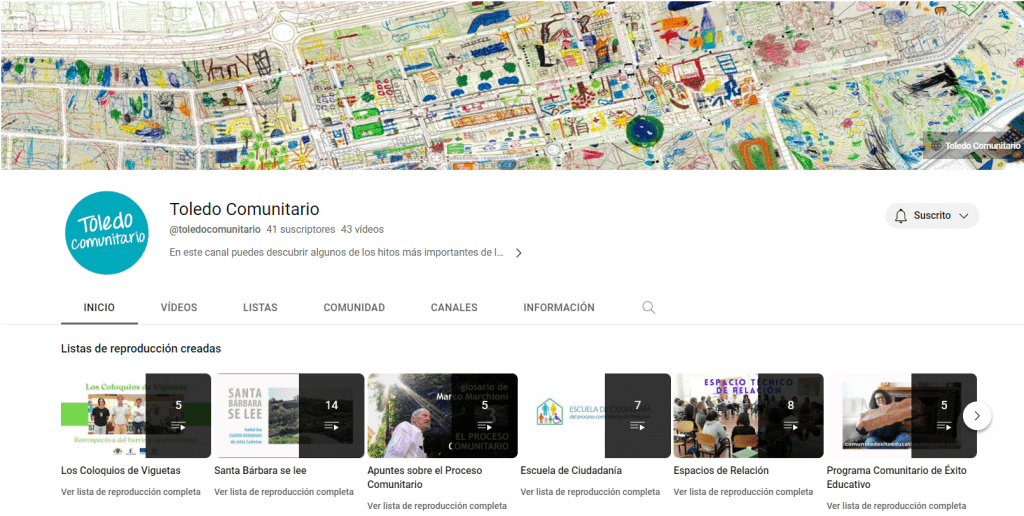
Task: Click playlist icon on Espacios de Relación thumbnail
Action: [x=791, y=427]
